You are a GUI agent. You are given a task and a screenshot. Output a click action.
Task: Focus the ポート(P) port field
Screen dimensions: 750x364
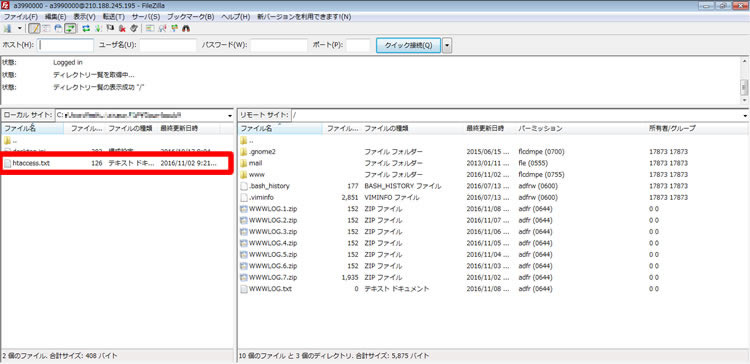pyautogui.click(x=358, y=45)
